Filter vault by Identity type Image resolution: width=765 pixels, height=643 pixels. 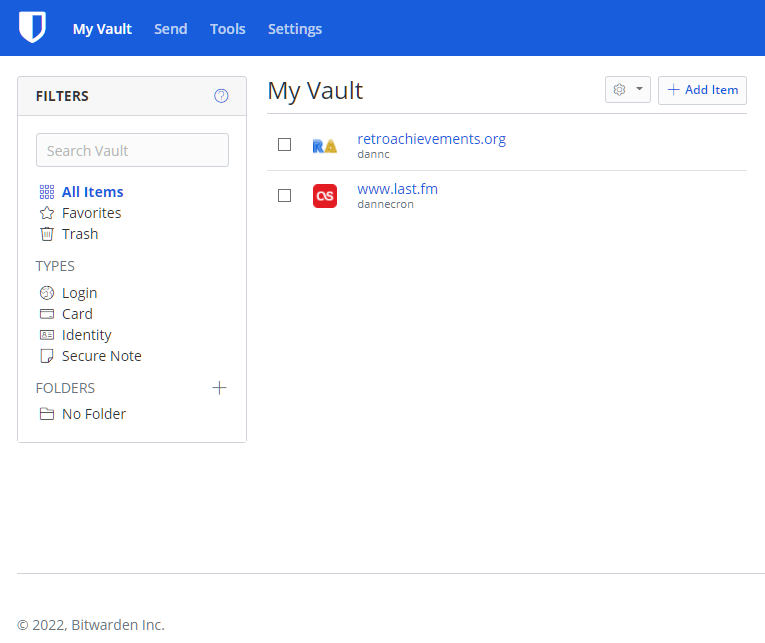click(86, 335)
